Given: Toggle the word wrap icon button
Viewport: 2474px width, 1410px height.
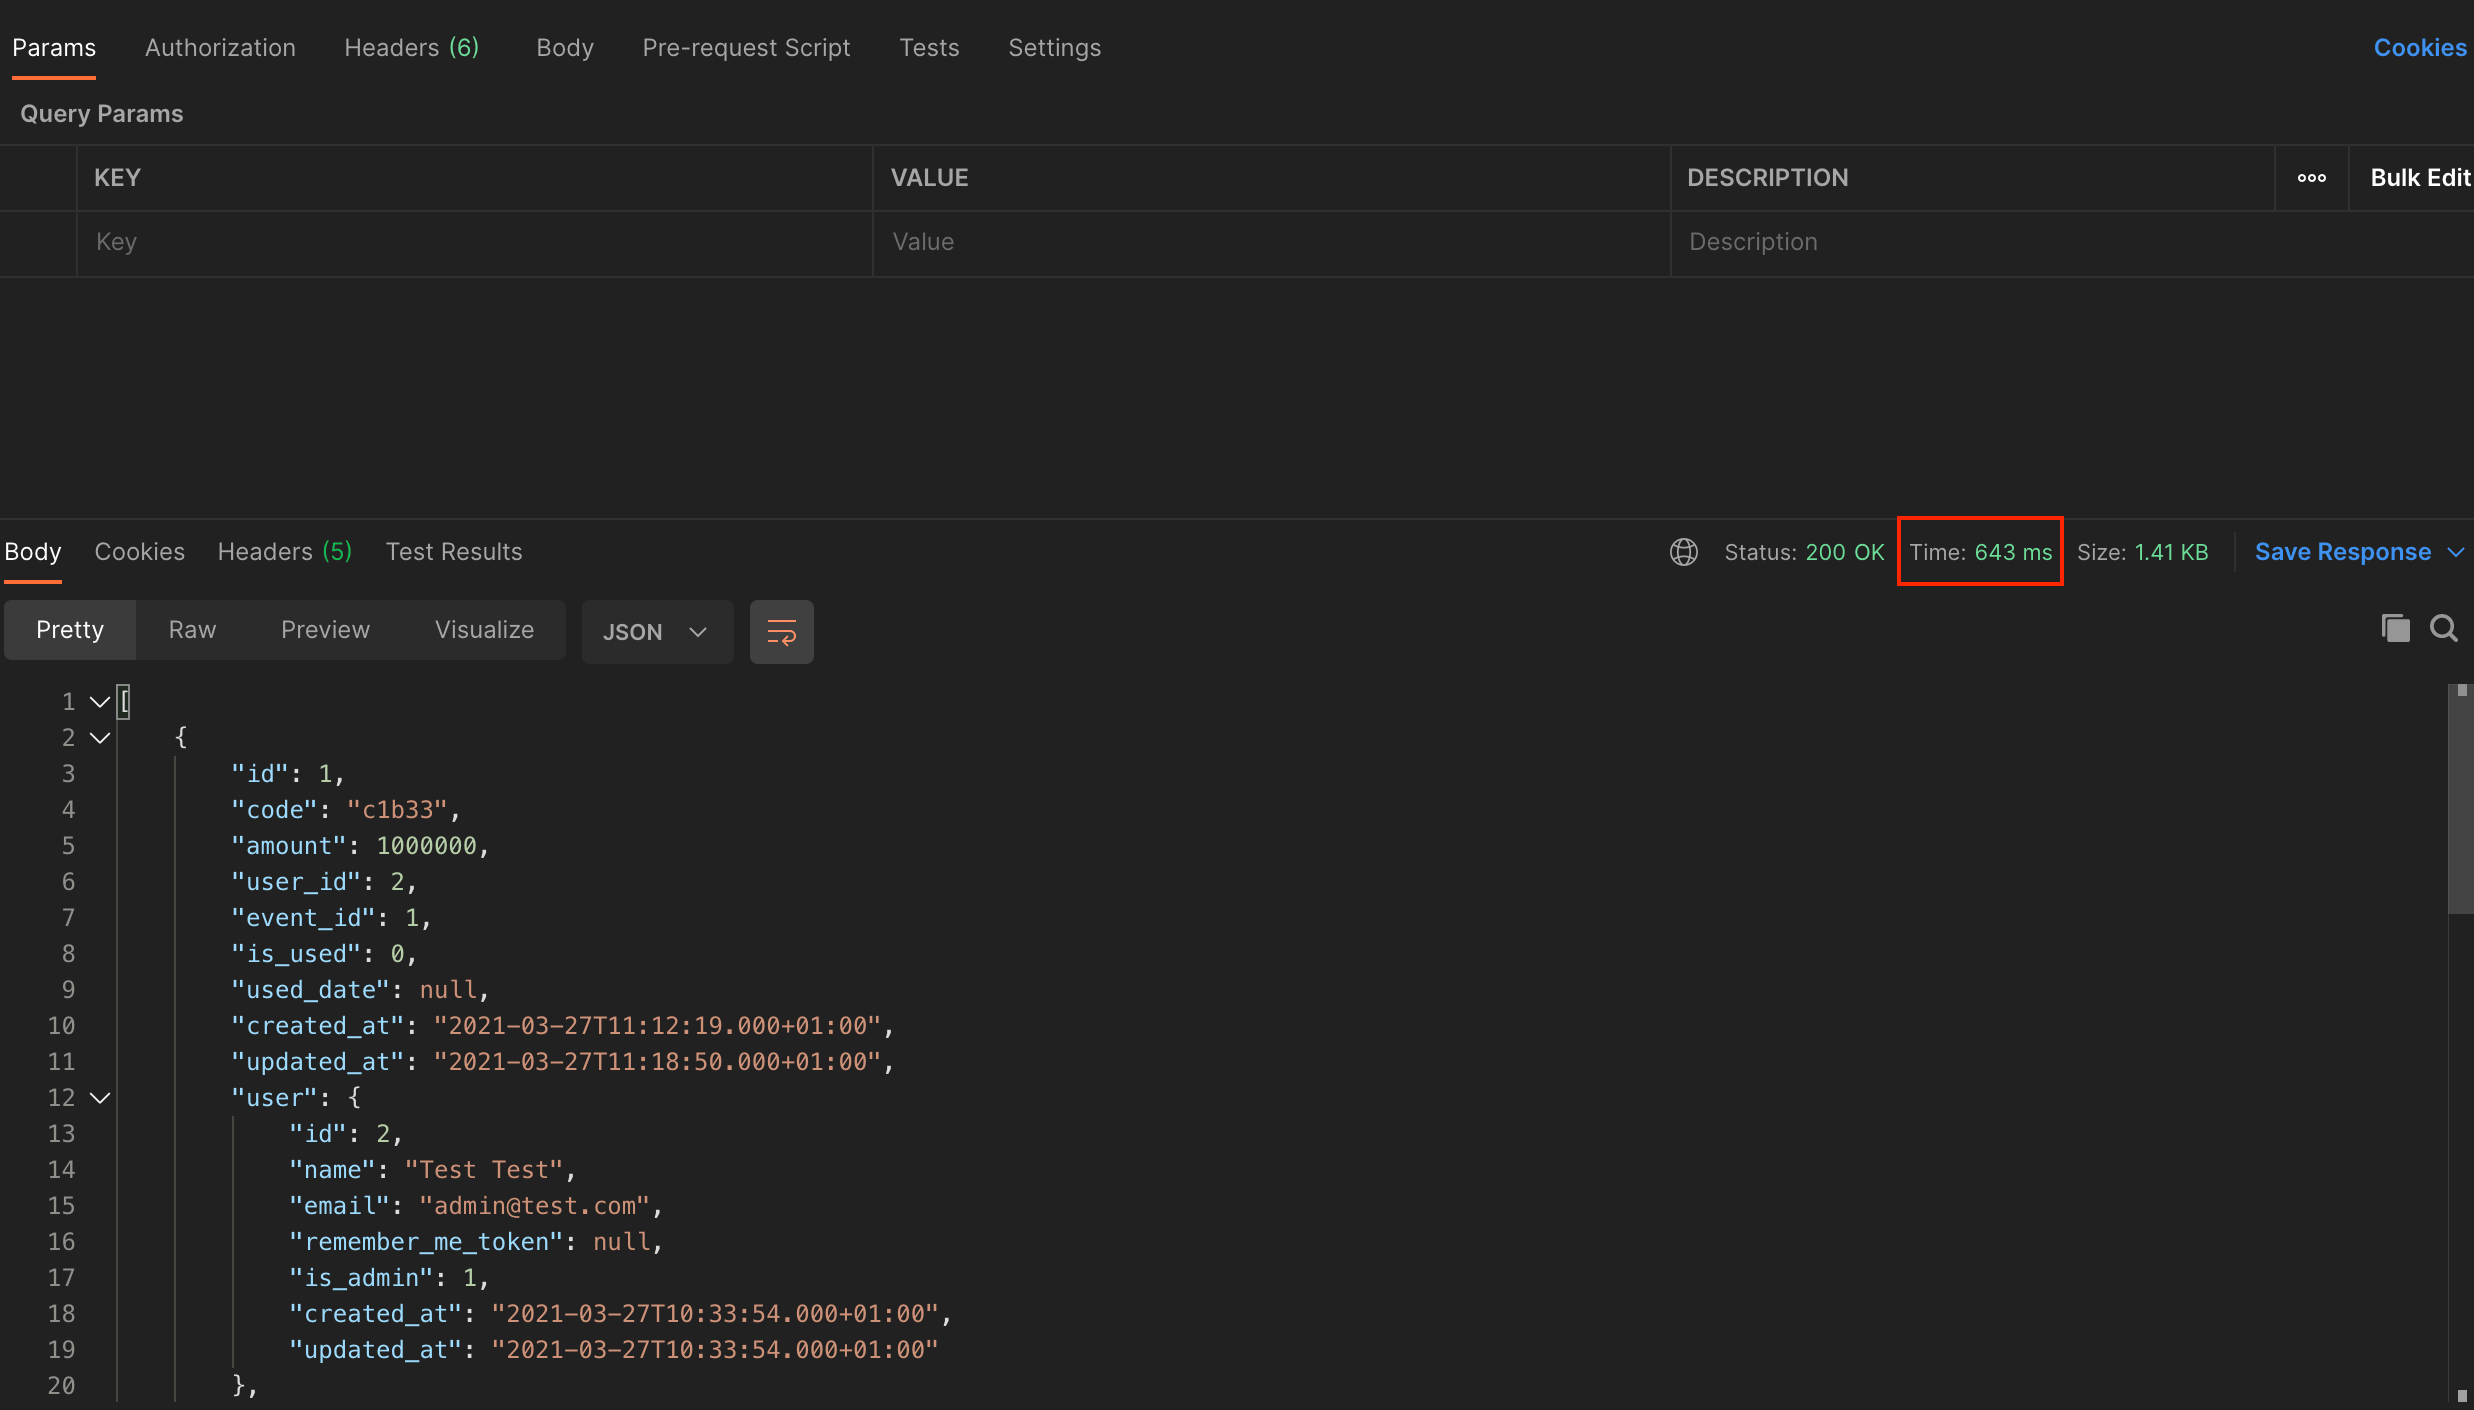Looking at the screenshot, I should pos(781,632).
